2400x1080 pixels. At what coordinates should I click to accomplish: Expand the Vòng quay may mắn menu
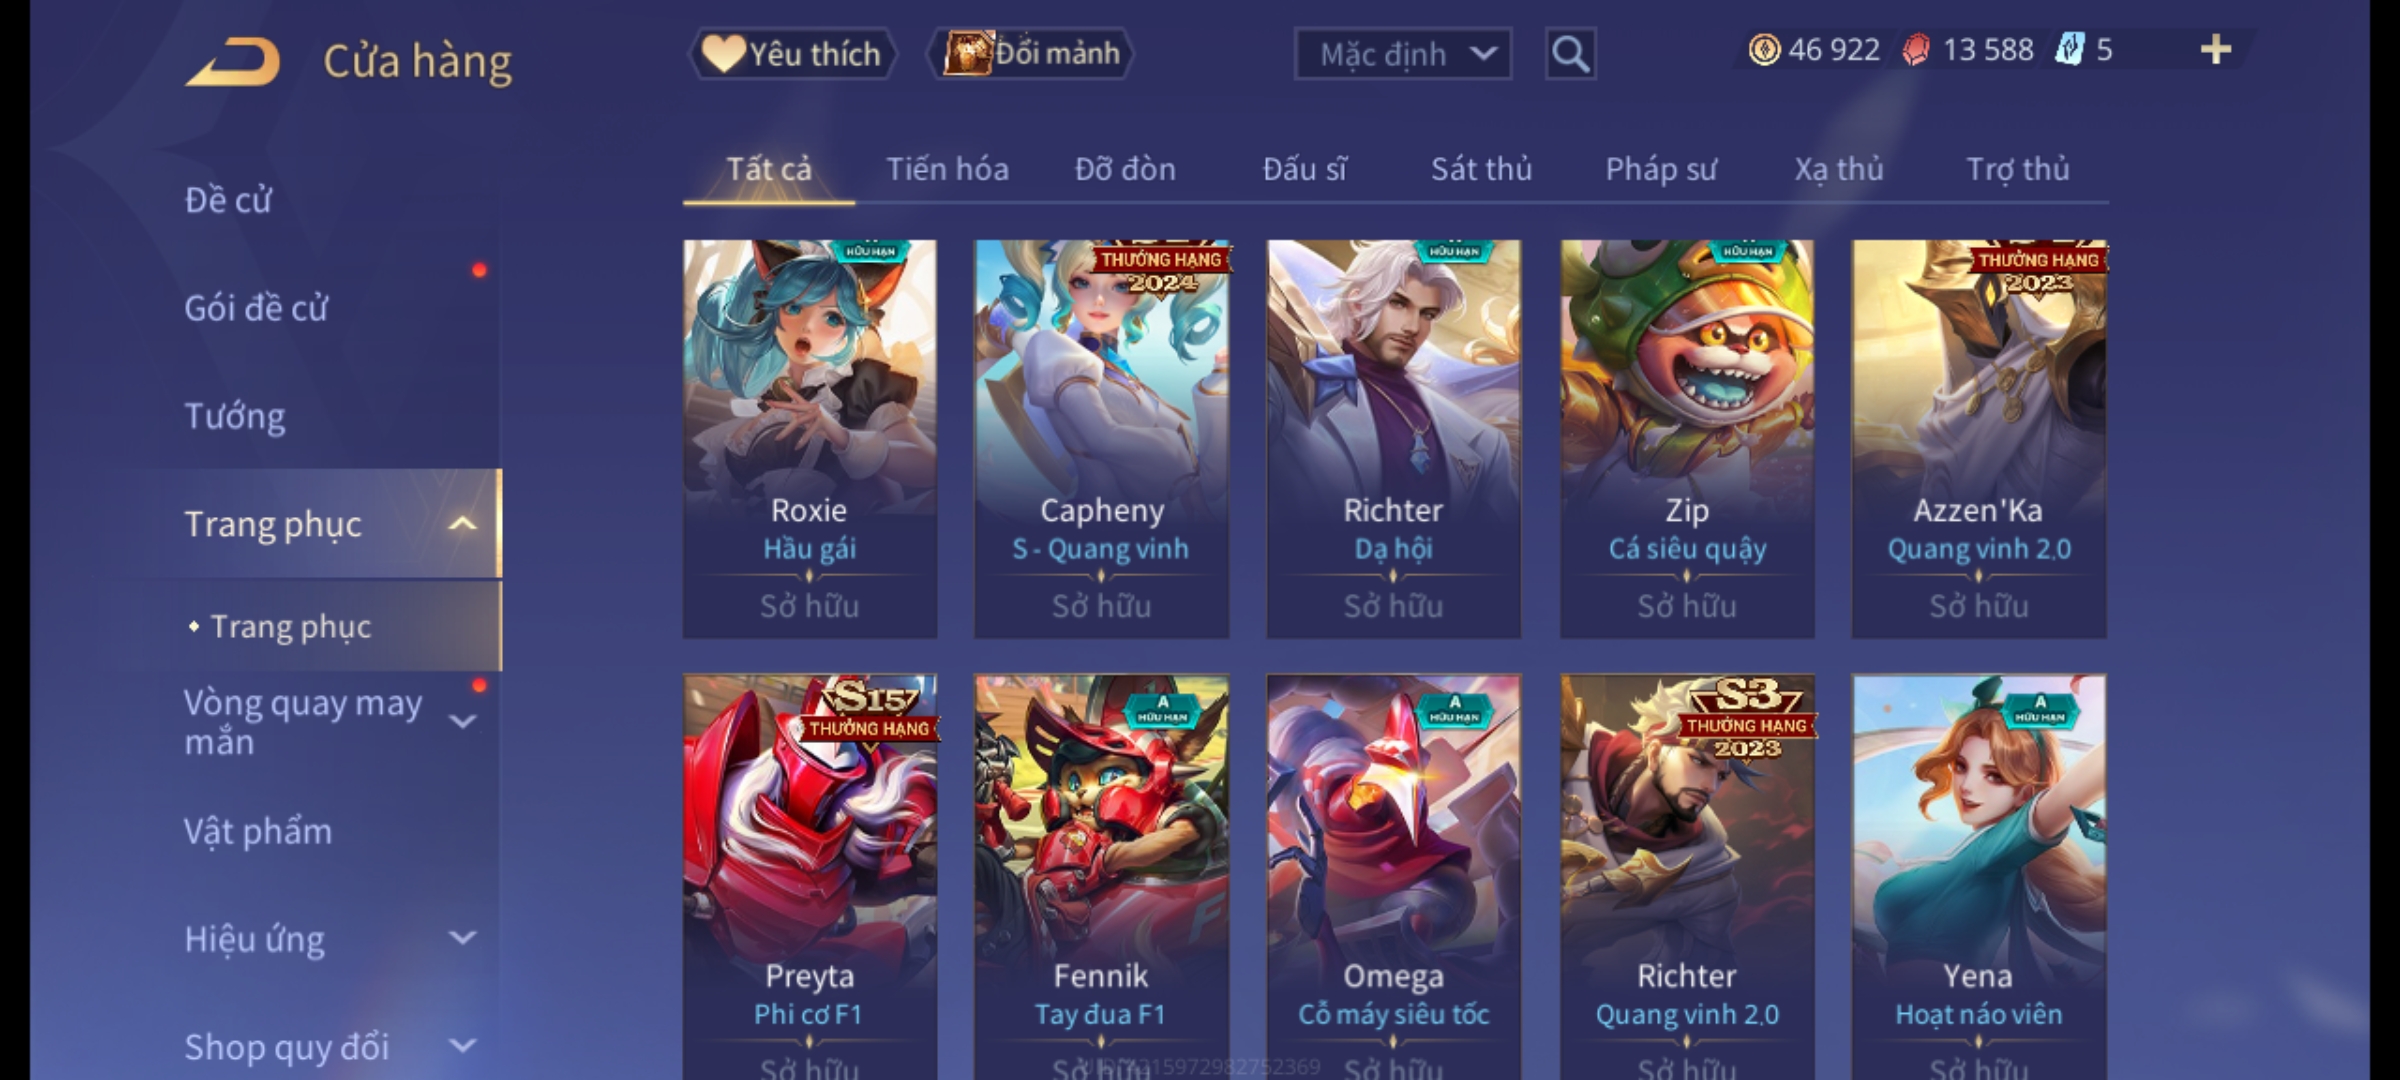(462, 721)
